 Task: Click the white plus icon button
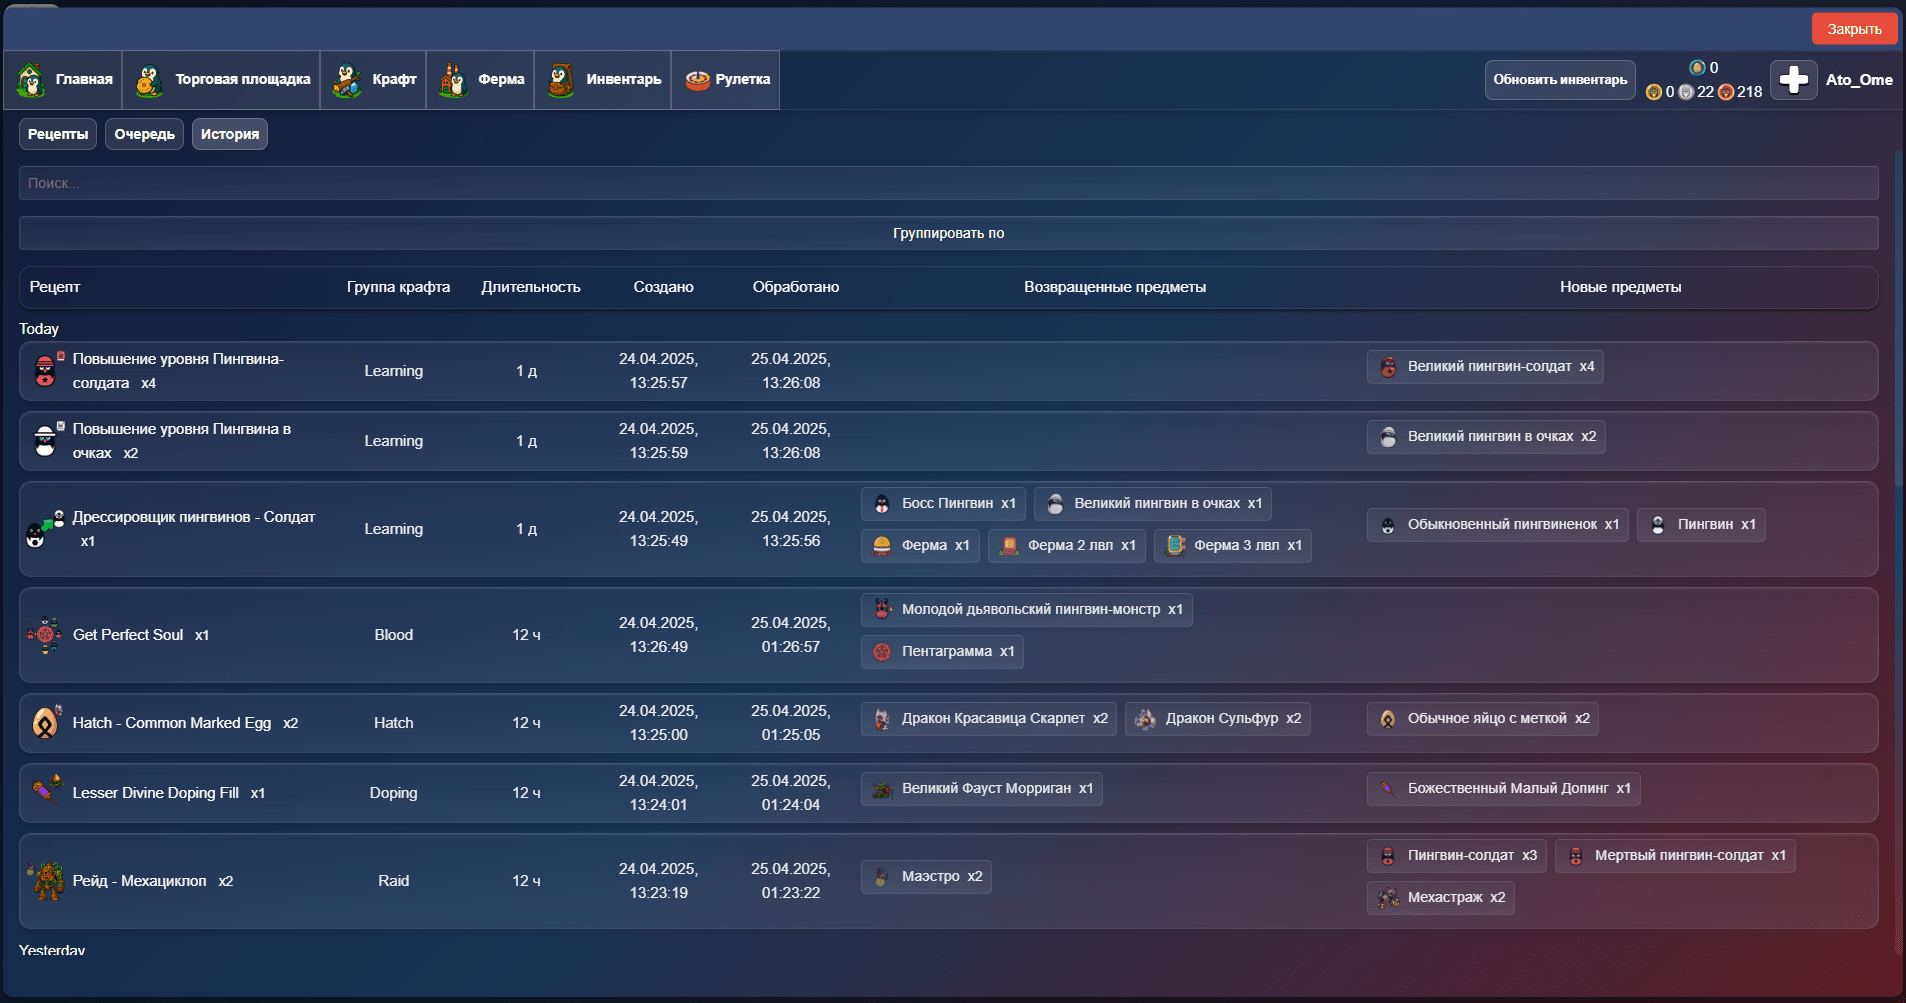pyautogui.click(x=1794, y=80)
